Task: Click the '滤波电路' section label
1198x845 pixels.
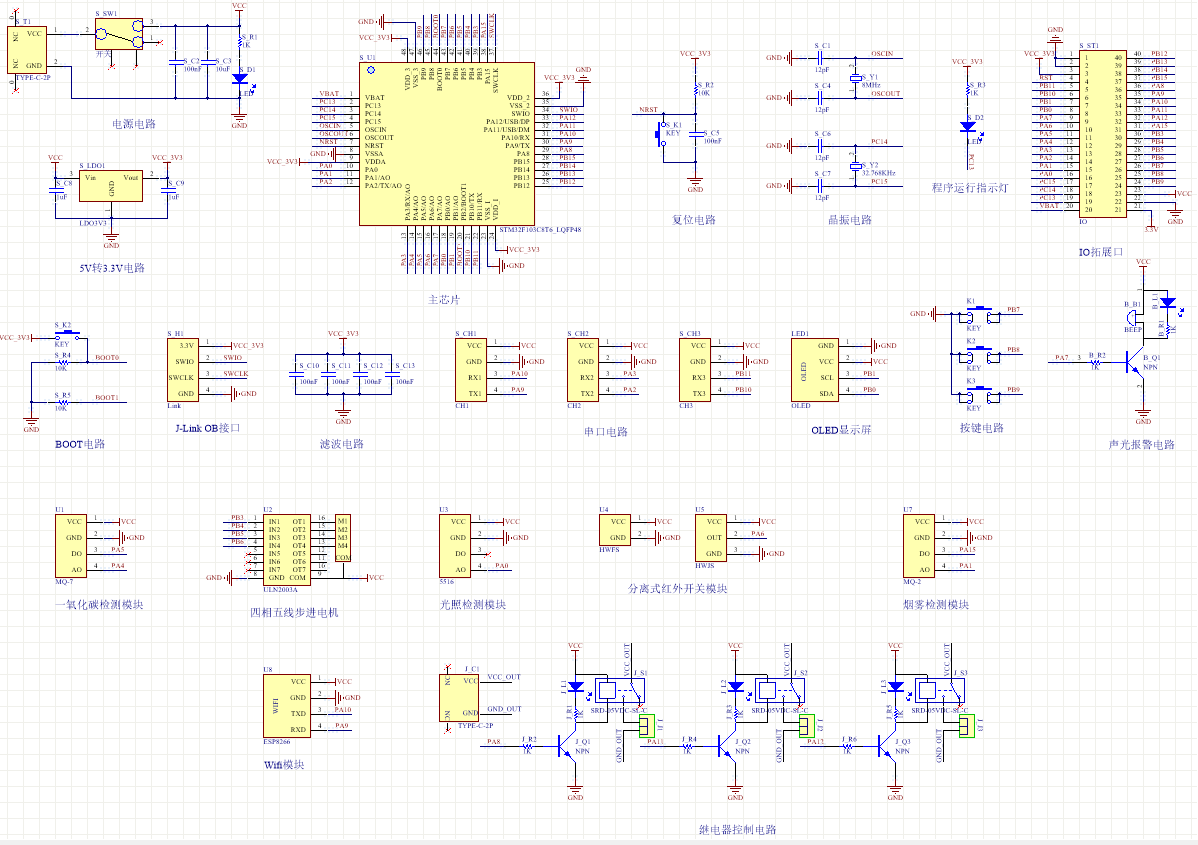Action: click(342, 444)
